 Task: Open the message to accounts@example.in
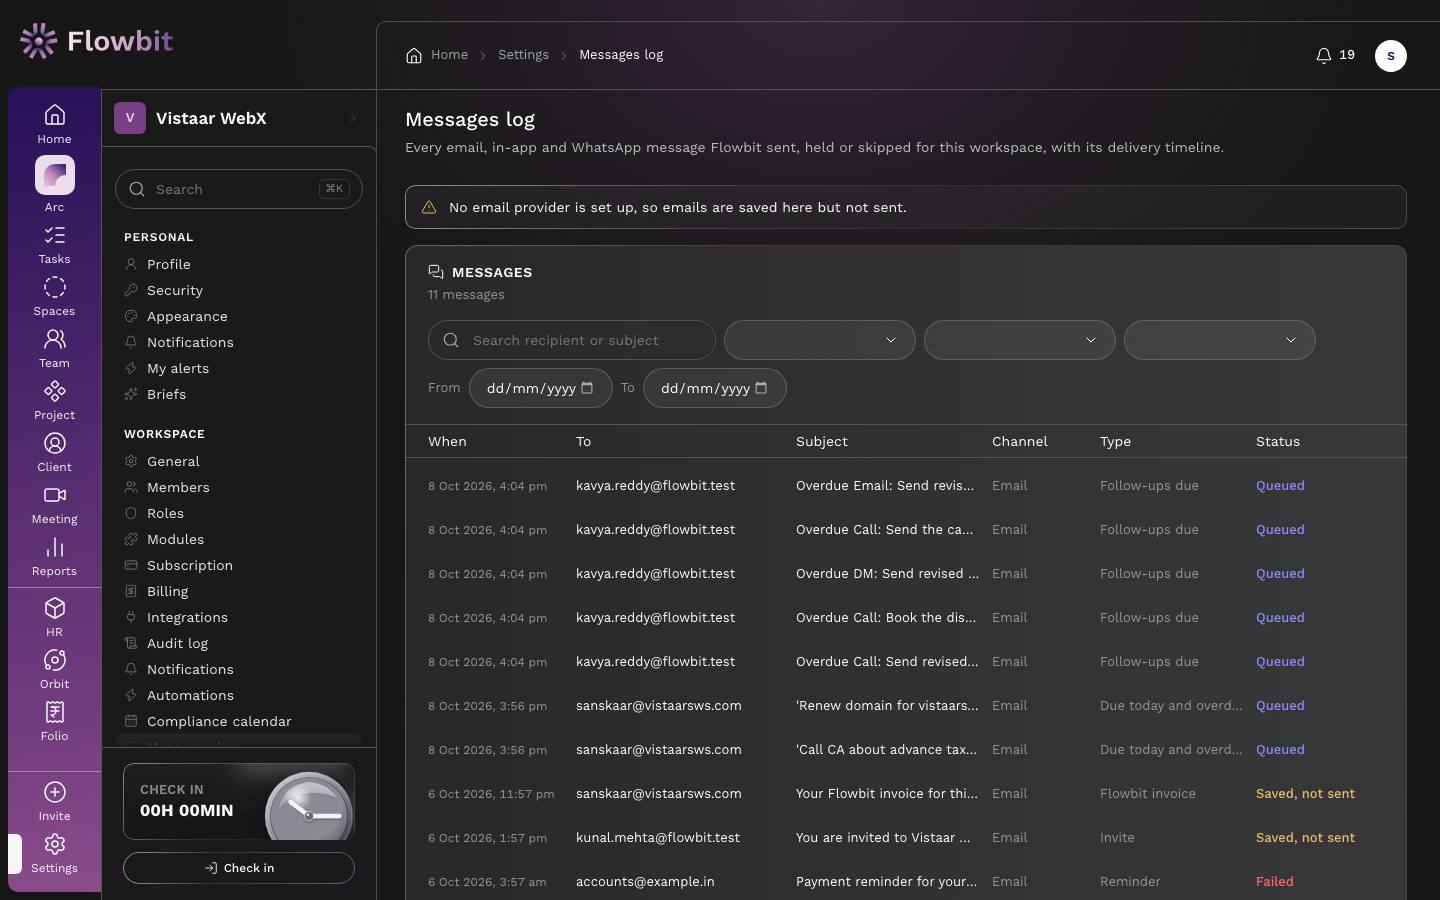[906, 881]
